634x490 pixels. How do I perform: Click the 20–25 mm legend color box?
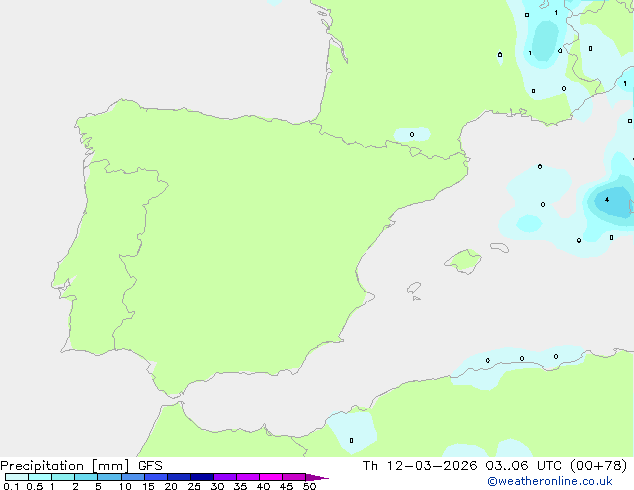click(x=179, y=477)
